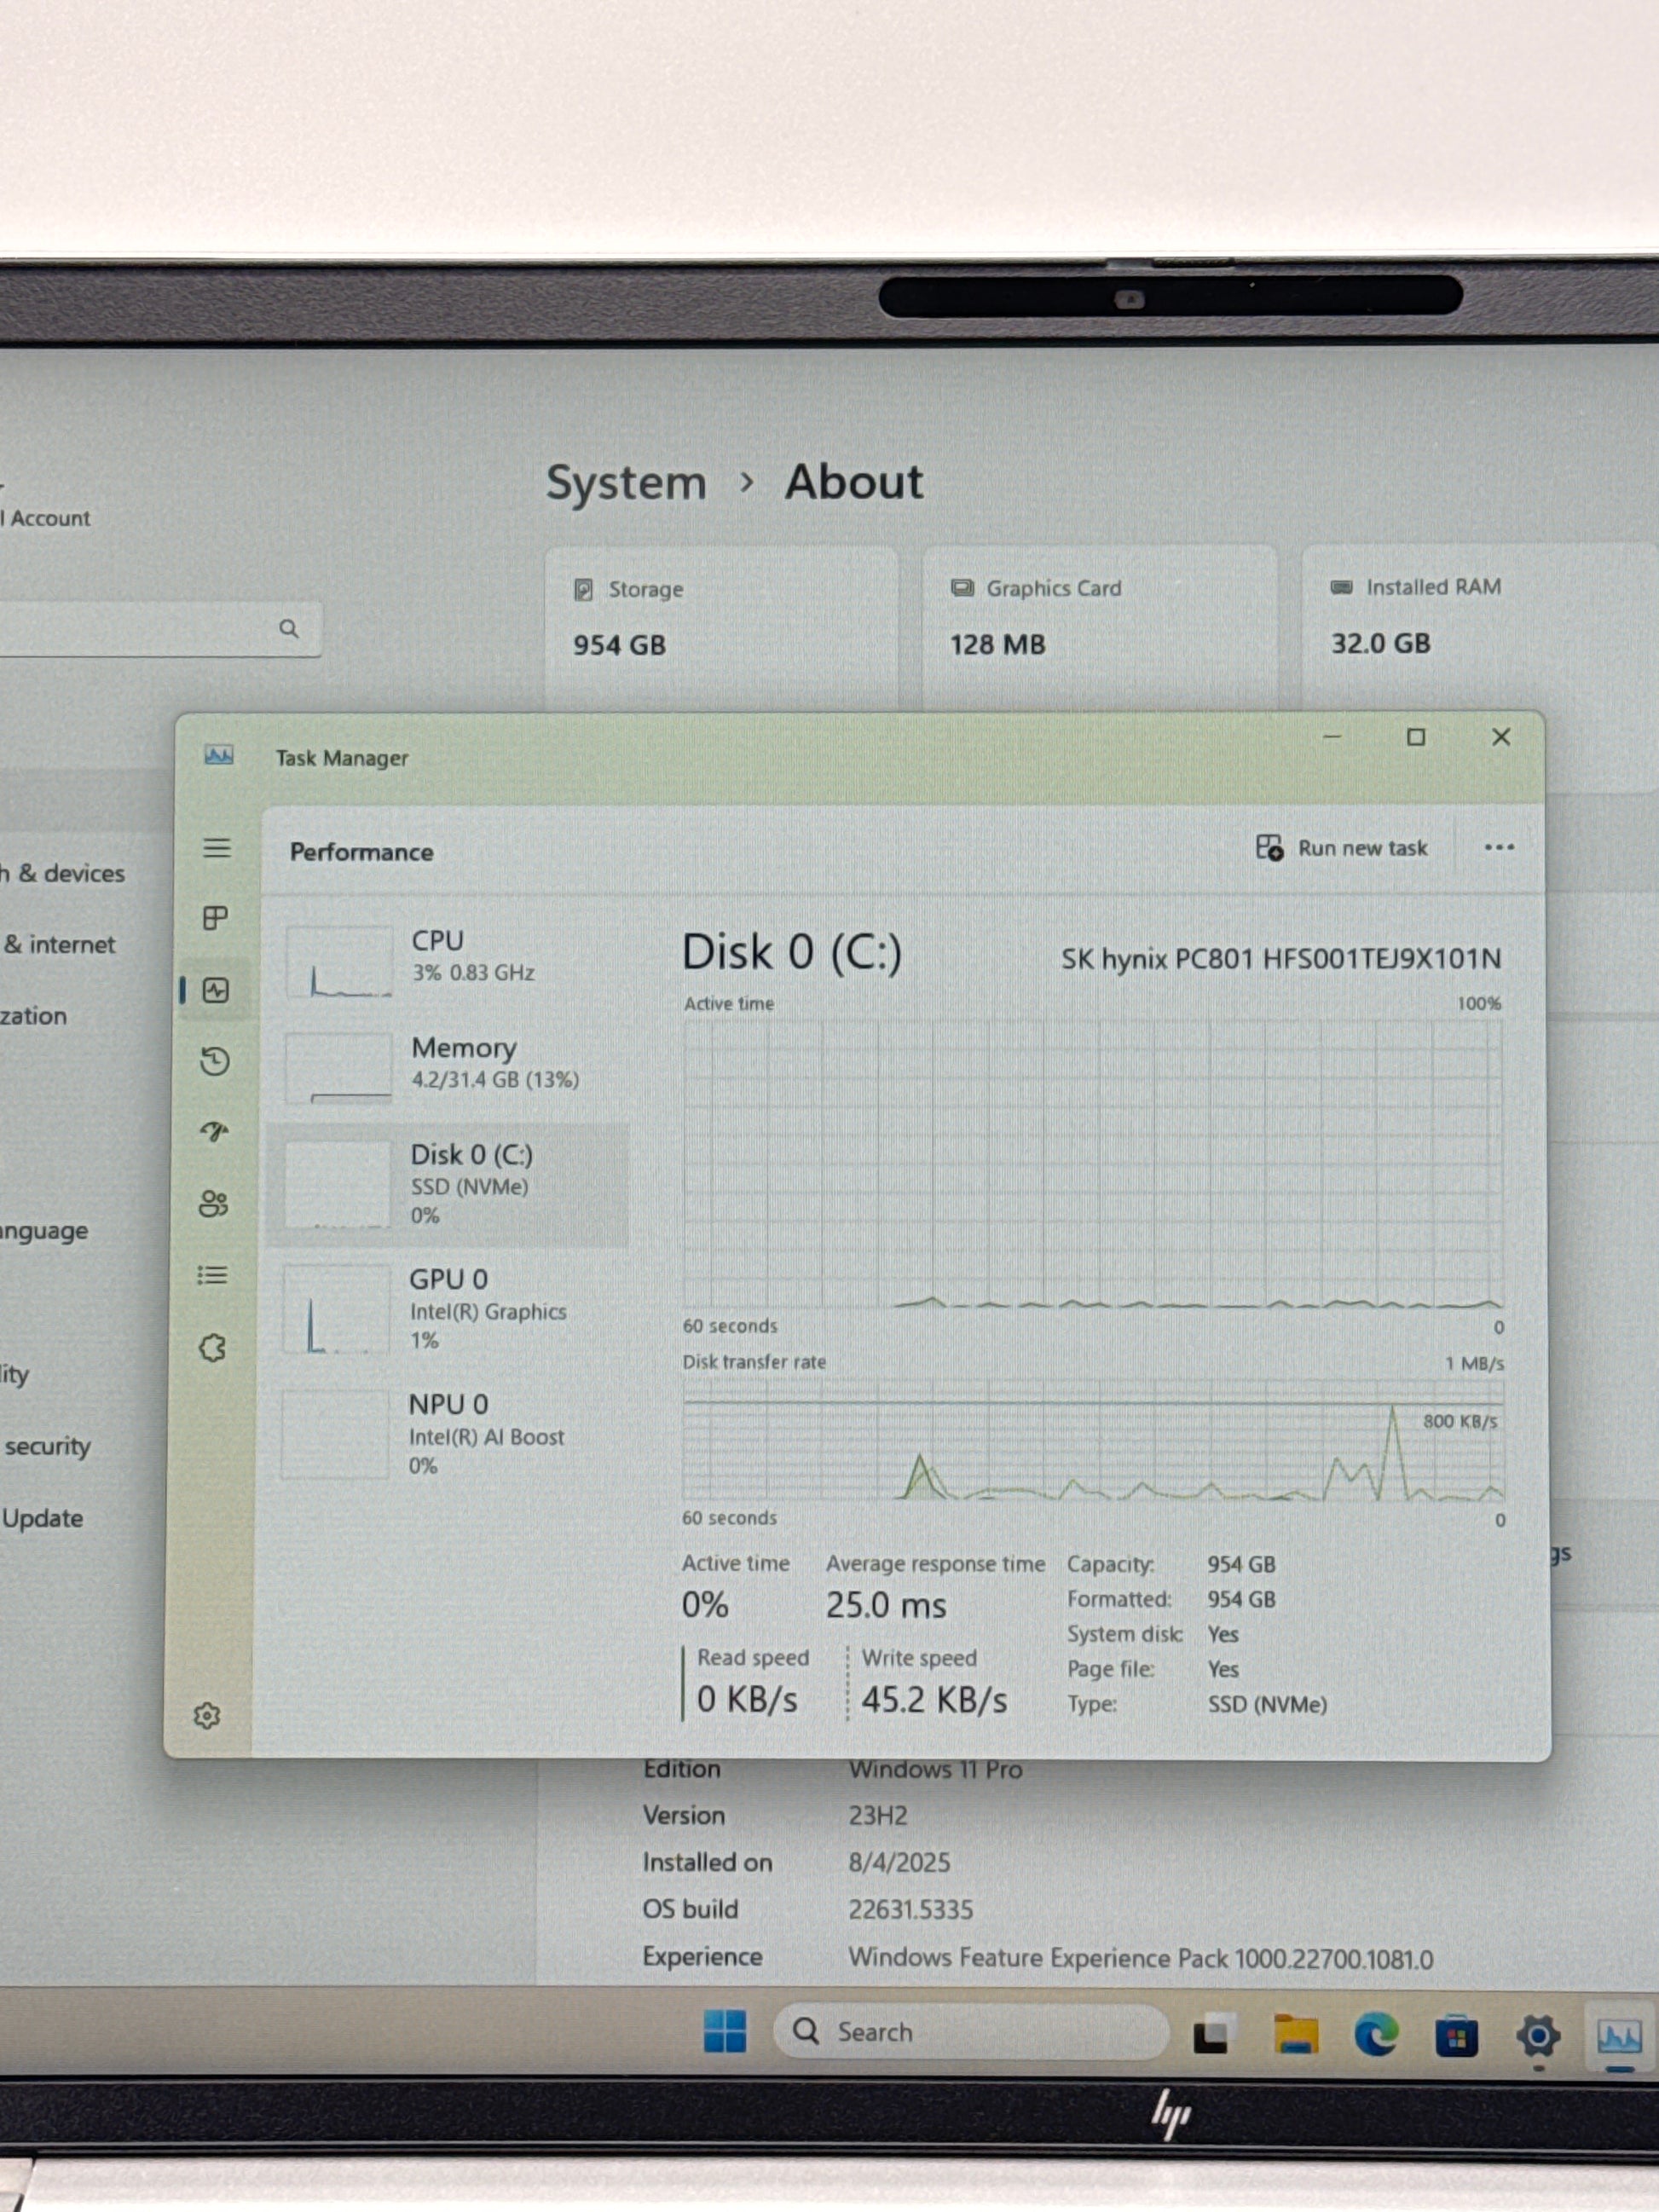Viewport: 1659px width, 2212px height.
Task: Select the Performance sidebar icon
Action: pyautogui.click(x=215, y=991)
